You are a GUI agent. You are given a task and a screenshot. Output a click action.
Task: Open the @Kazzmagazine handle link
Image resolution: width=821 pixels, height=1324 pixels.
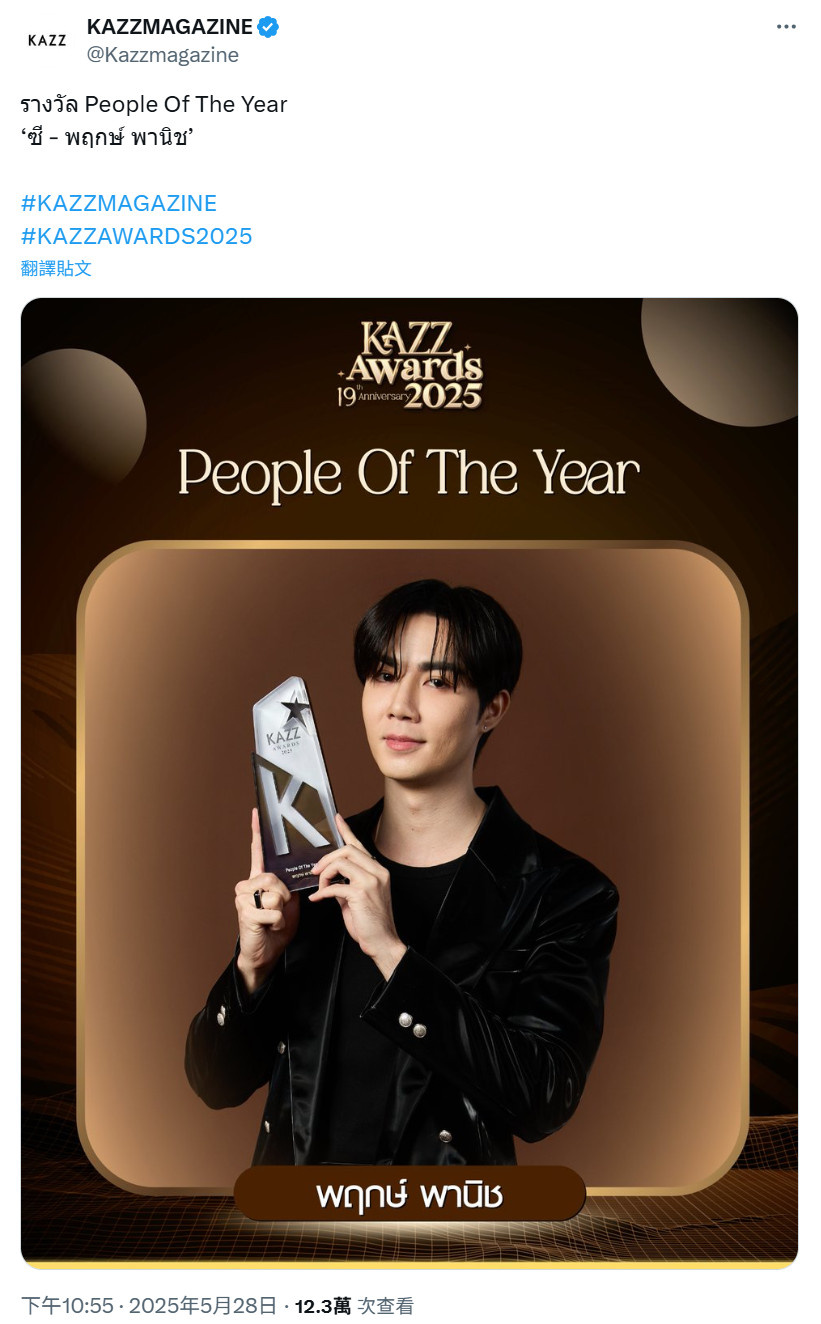click(163, 55)
